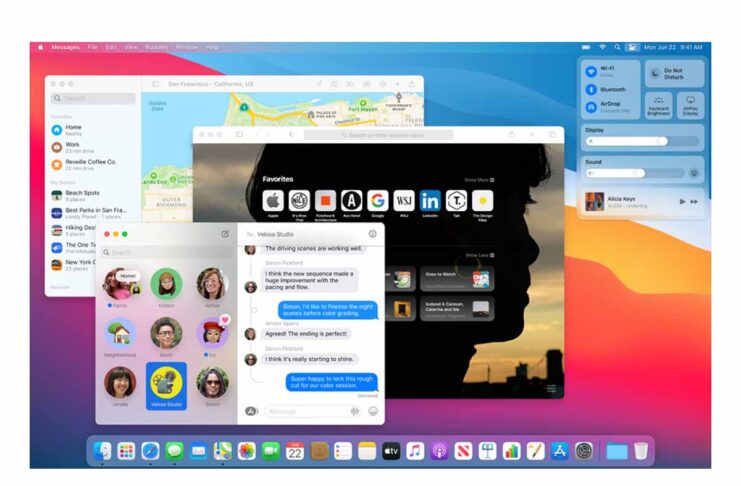The image size is (741, 486).
Task: Open Mail in the Dock
Action: point(198,451)
